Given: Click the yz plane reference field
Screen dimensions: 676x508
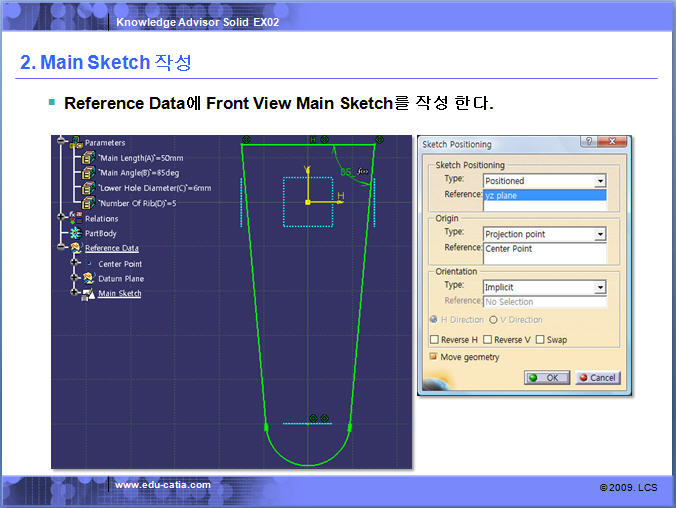Looking at the screenshot, I should point(545,196).
